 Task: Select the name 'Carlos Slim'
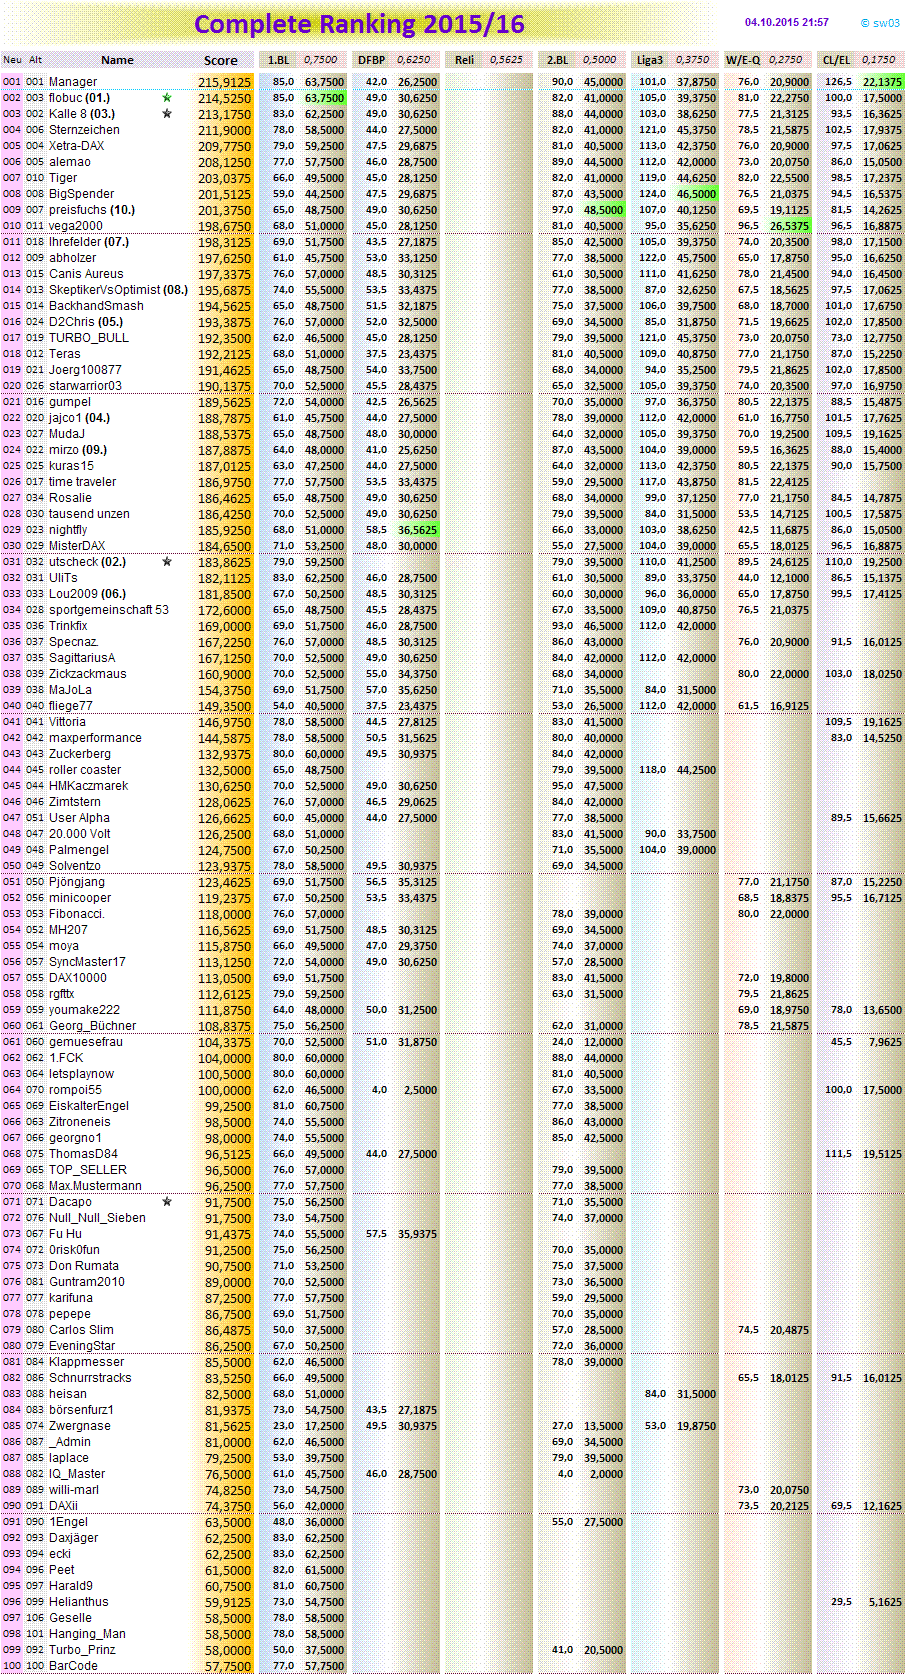coord(81,1330)
